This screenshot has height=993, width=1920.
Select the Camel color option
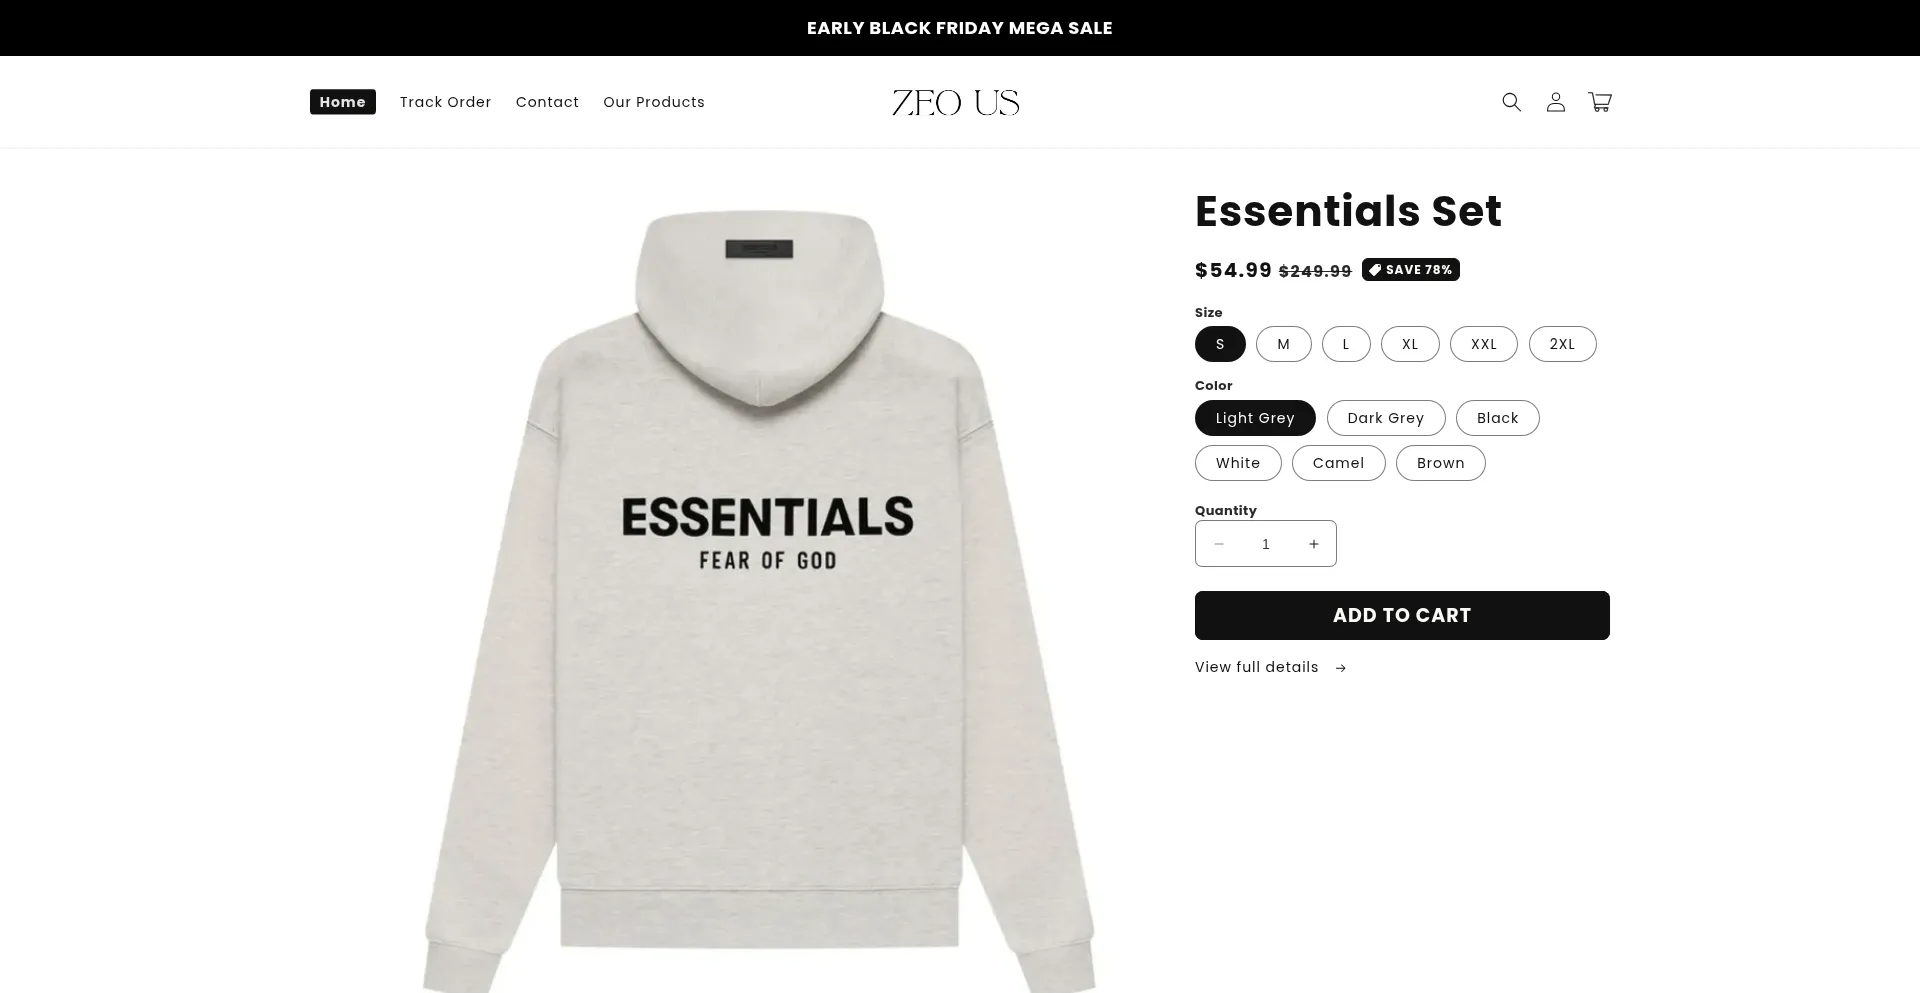click(1338, 462)
